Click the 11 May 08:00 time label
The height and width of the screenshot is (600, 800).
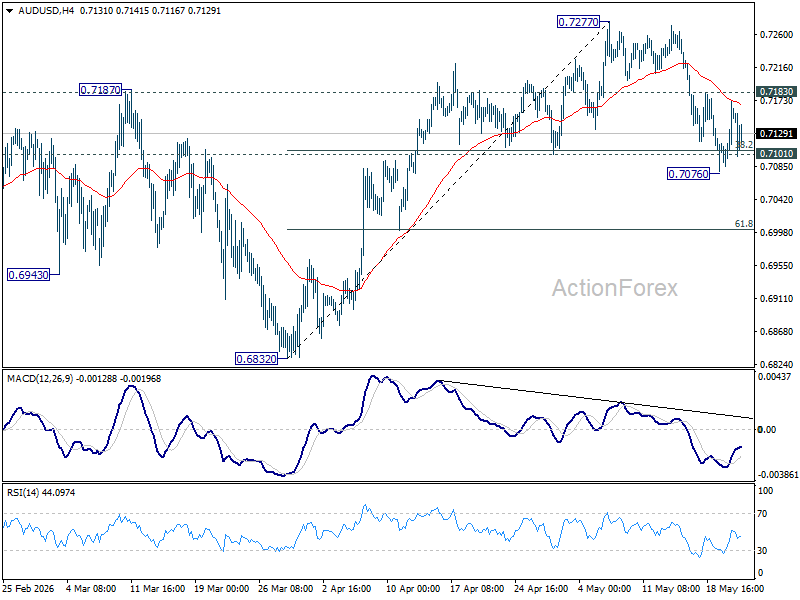[669, 589]
